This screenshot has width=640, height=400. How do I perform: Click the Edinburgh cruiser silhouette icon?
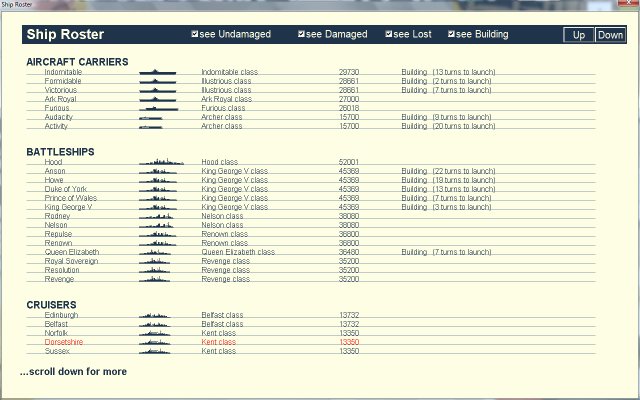click(157, 315)
